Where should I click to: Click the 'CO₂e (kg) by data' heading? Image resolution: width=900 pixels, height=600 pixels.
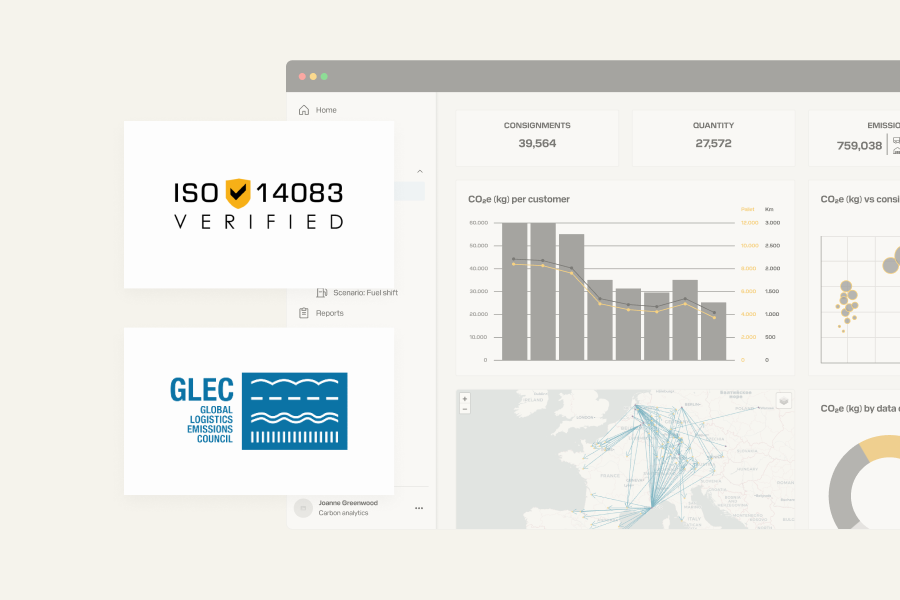[860, 408]
